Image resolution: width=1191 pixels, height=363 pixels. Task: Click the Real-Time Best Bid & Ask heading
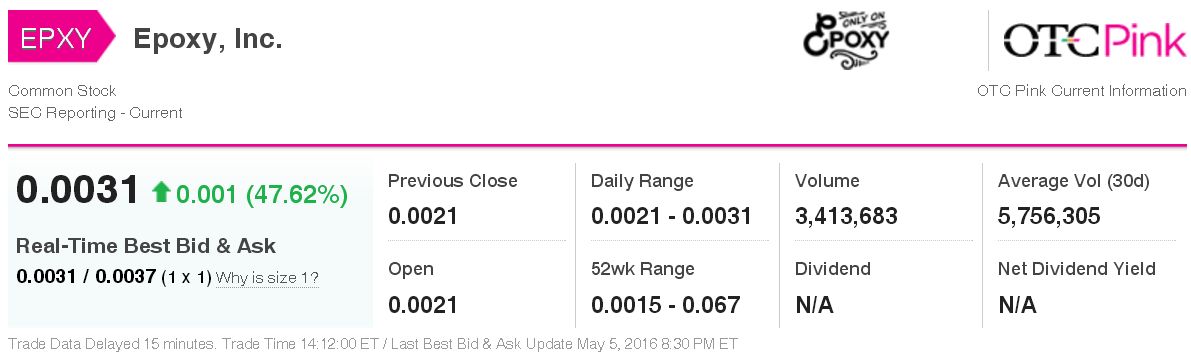[x=146, y=246]
